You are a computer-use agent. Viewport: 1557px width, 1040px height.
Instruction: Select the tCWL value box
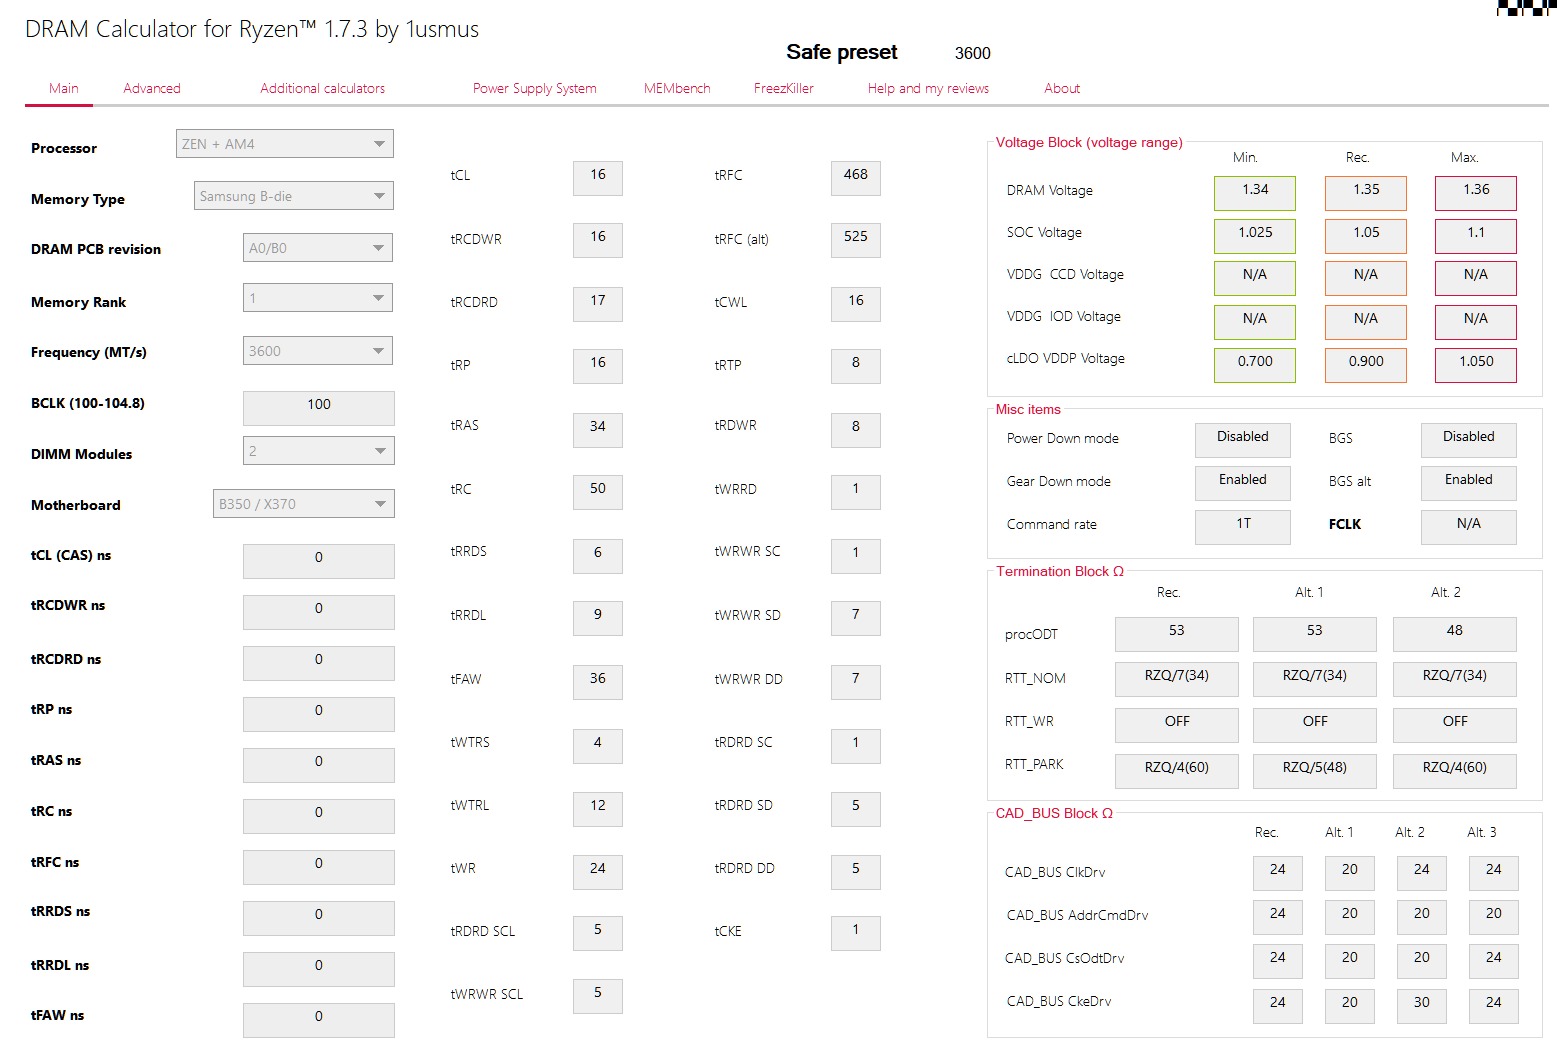pyautogui.click(x=856, y=304)
